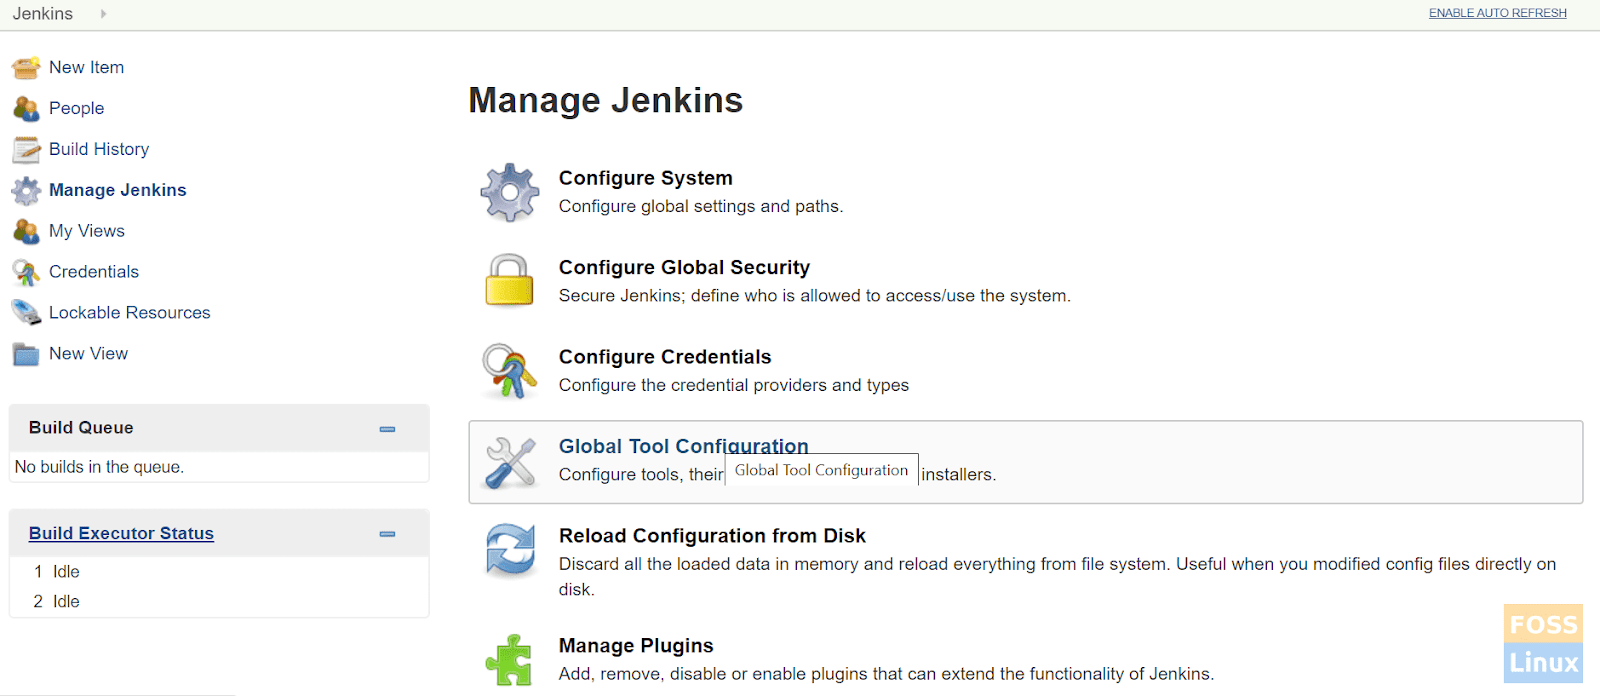This screenshot has width=1600, height=696.
Task: Click the New Item box icon
Action: point(26,68)
